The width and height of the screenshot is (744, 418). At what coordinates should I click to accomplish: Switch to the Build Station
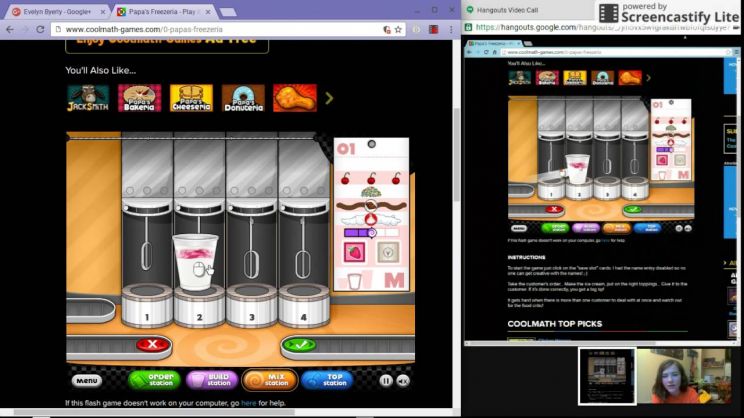point(212,380)
